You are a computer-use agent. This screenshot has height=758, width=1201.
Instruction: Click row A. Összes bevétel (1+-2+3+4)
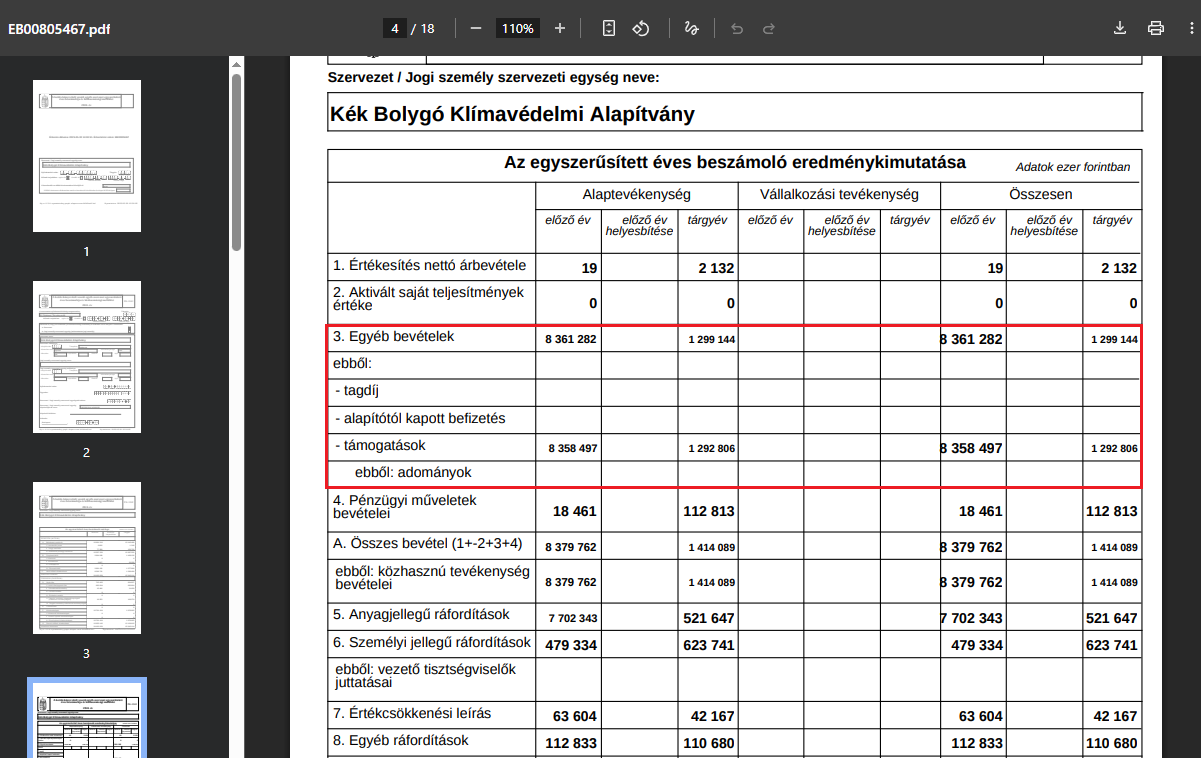pos(428,544)
